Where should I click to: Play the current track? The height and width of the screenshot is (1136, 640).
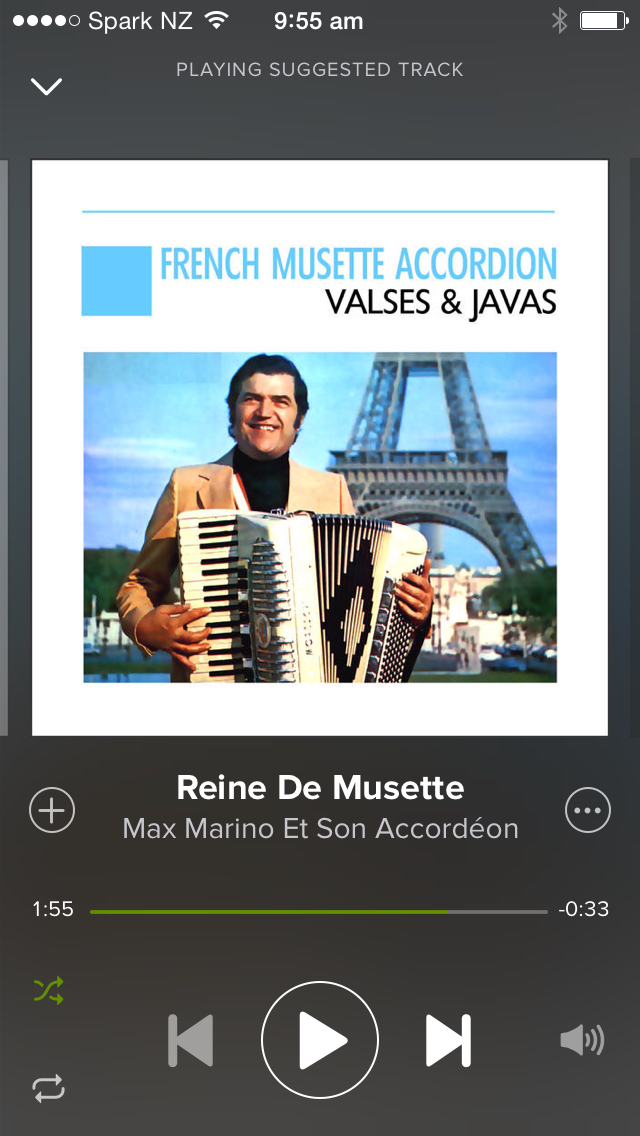pos(320,1040)
